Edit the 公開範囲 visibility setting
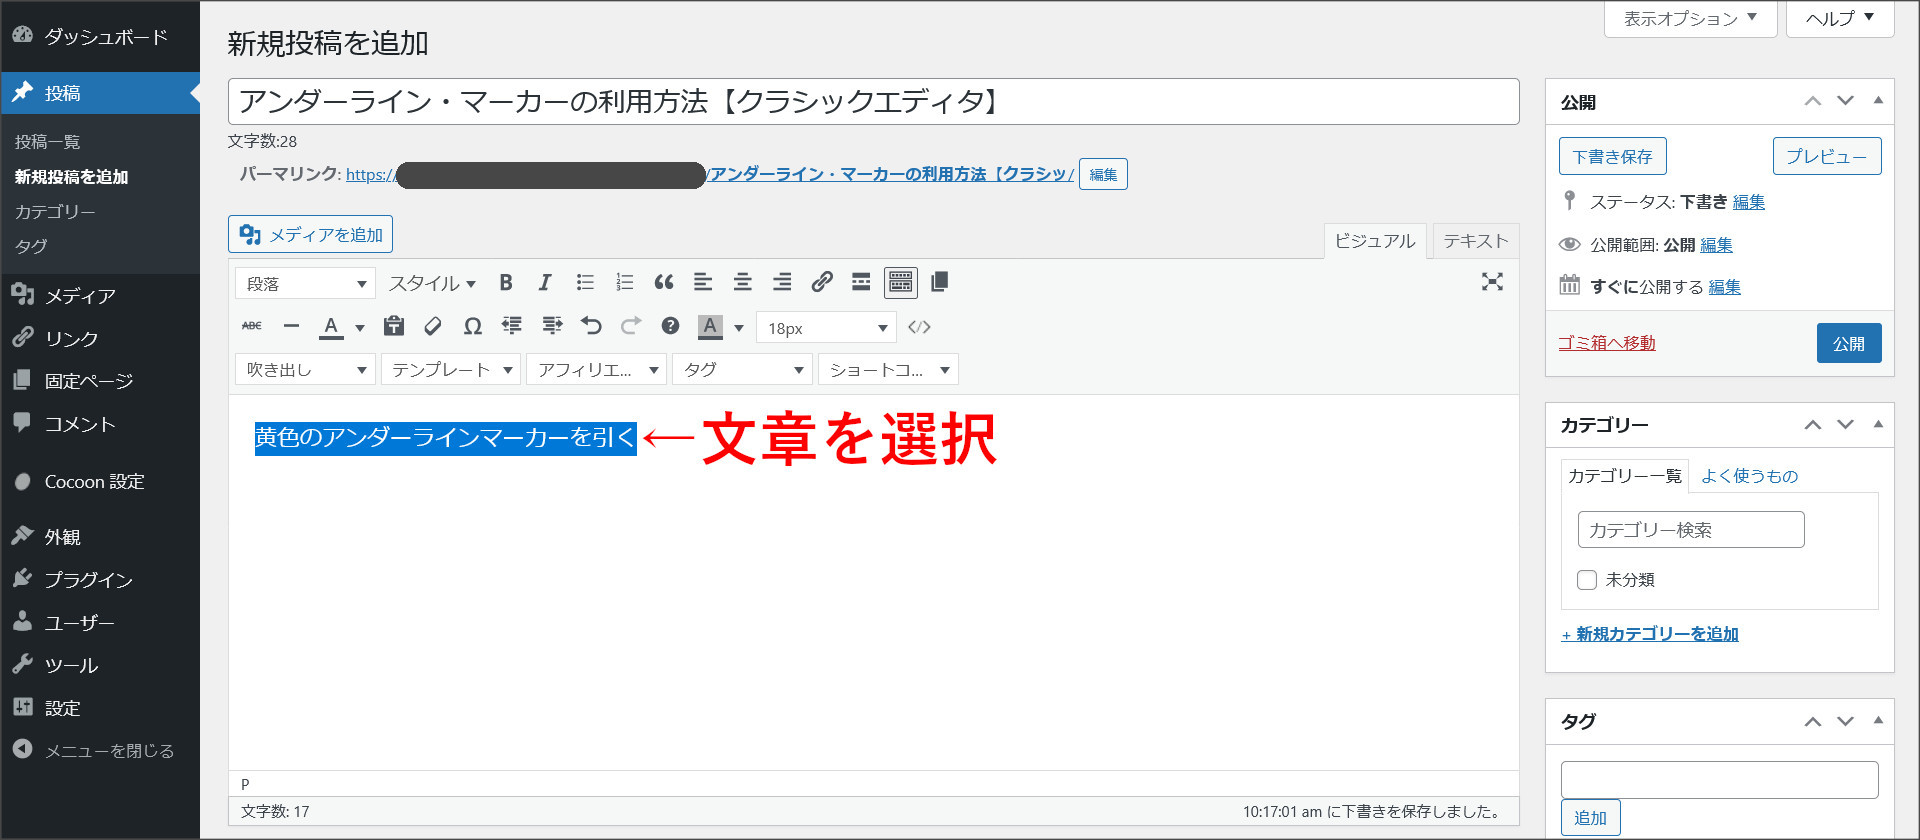 tap(1716, 245)
